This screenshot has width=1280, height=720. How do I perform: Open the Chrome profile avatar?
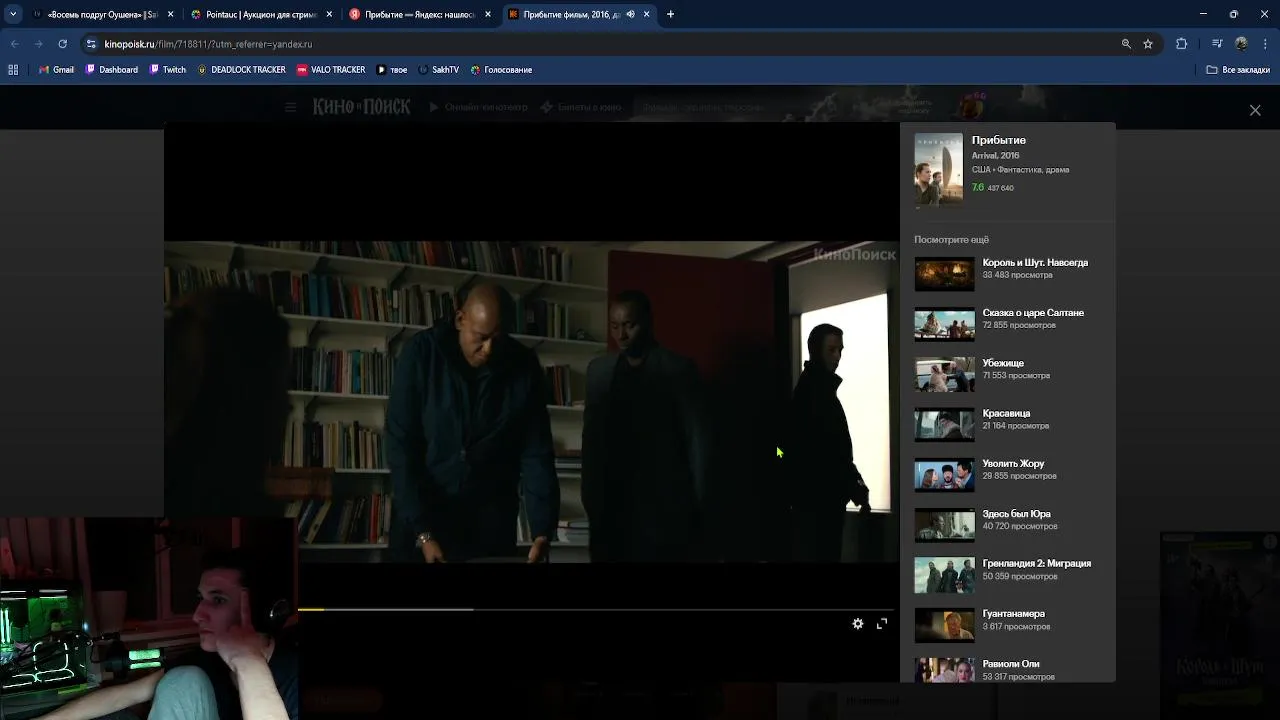point(1241,44)
